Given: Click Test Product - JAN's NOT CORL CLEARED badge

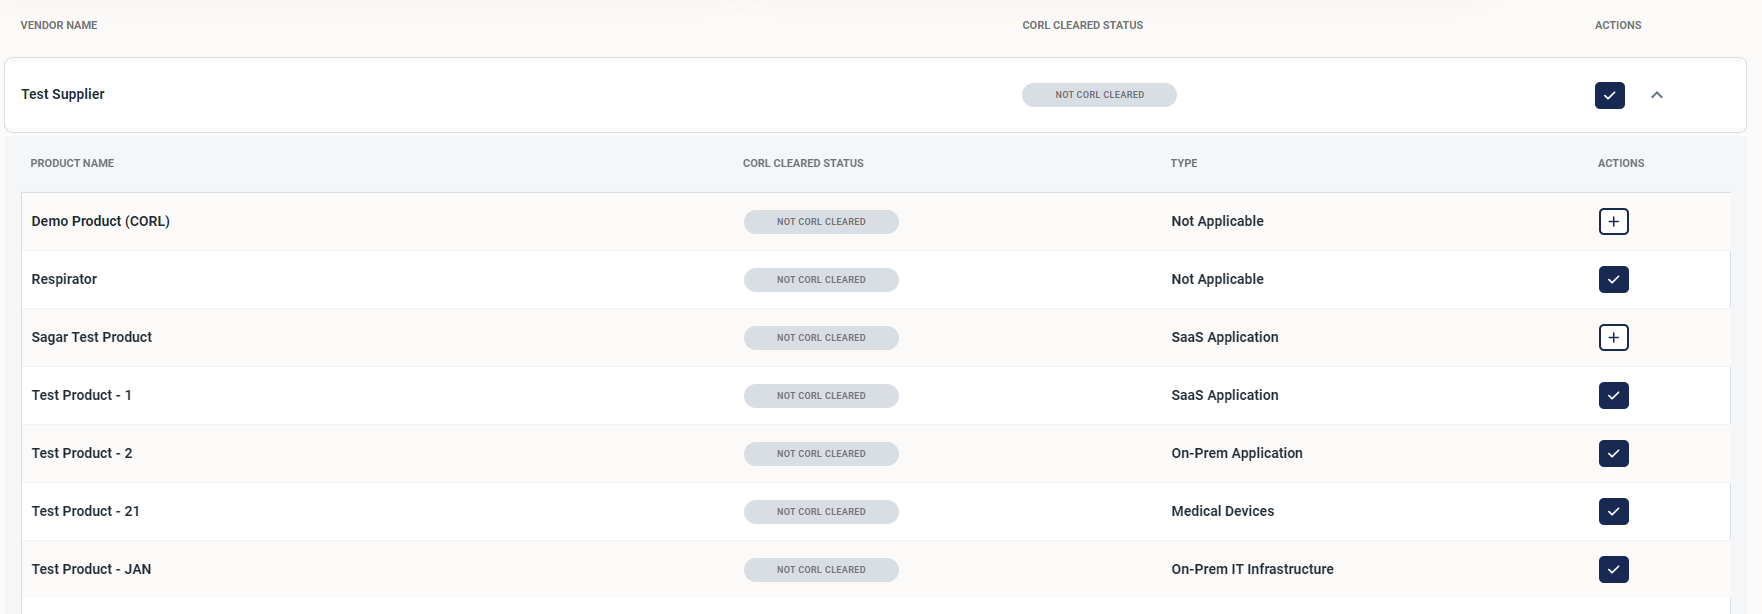Looking at the screenshot, I should pyautogui.click(x=821, y=570).
